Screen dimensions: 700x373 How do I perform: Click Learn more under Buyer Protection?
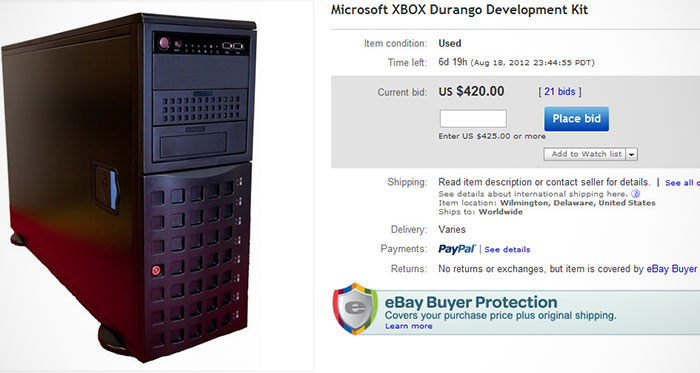(x=408, y=326)
